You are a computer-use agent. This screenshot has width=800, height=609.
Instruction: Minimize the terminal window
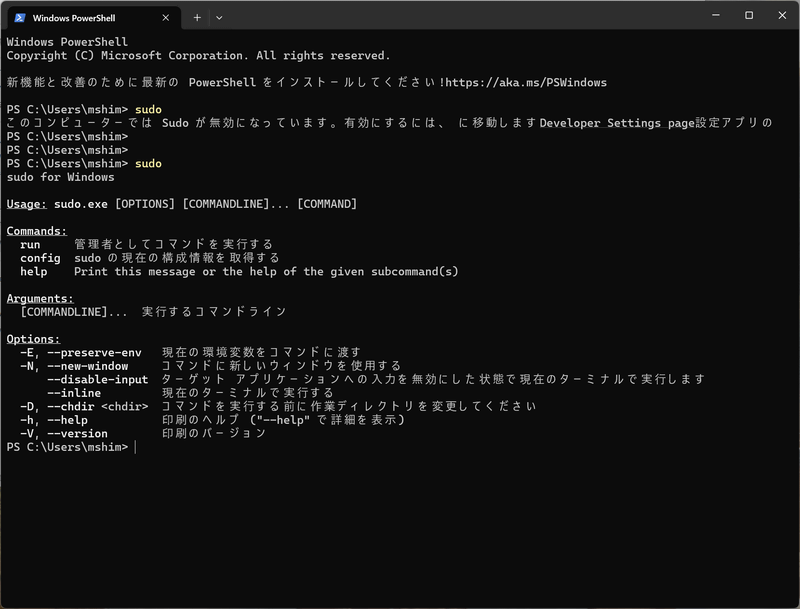pos(714,16)
